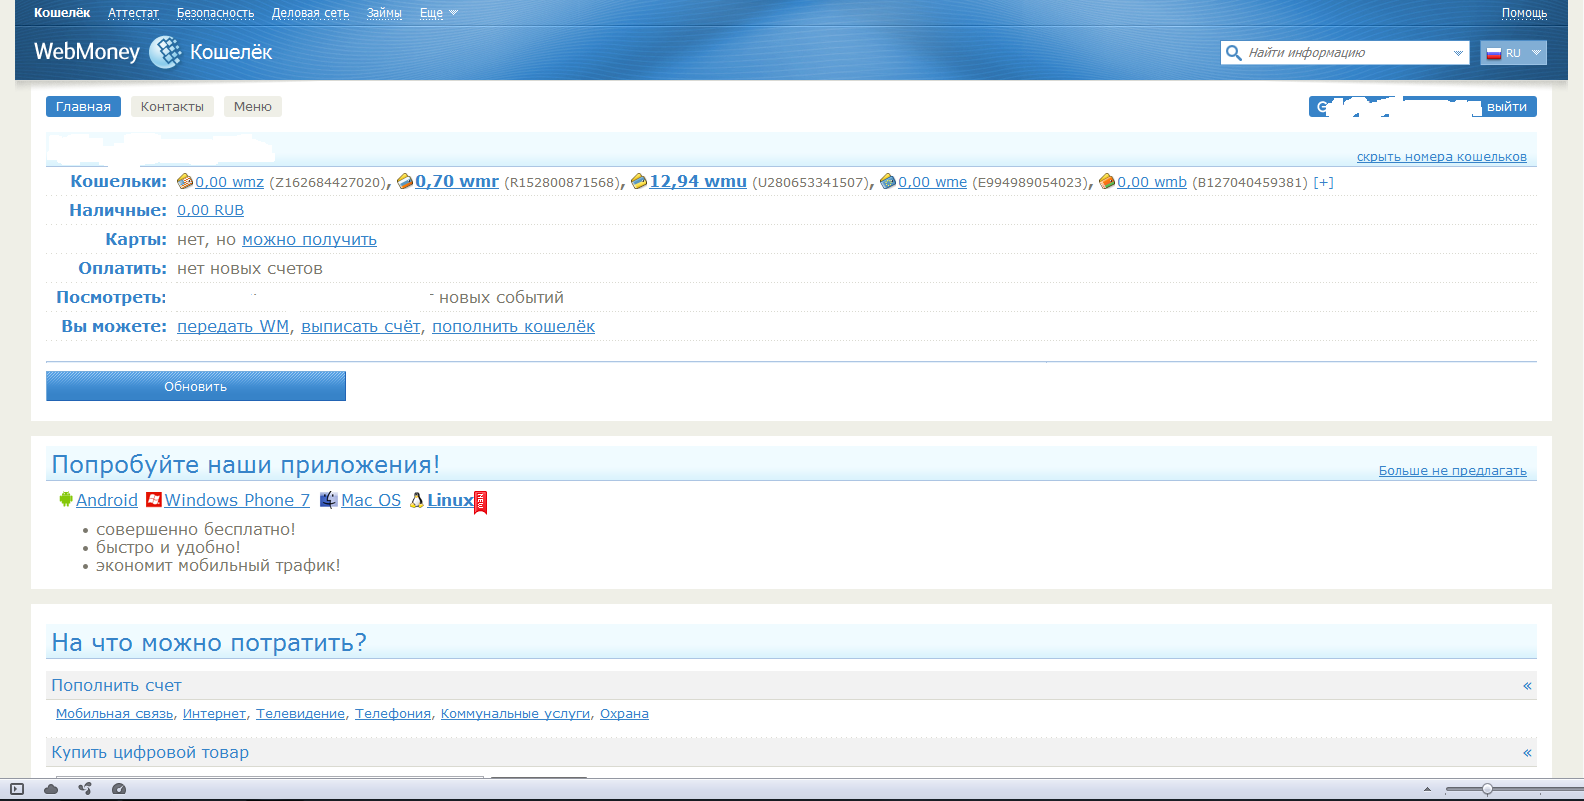Open the Деловая сеть top menu item
The width and height of the screenshot is (1584, 801).
tap(310, 13)
